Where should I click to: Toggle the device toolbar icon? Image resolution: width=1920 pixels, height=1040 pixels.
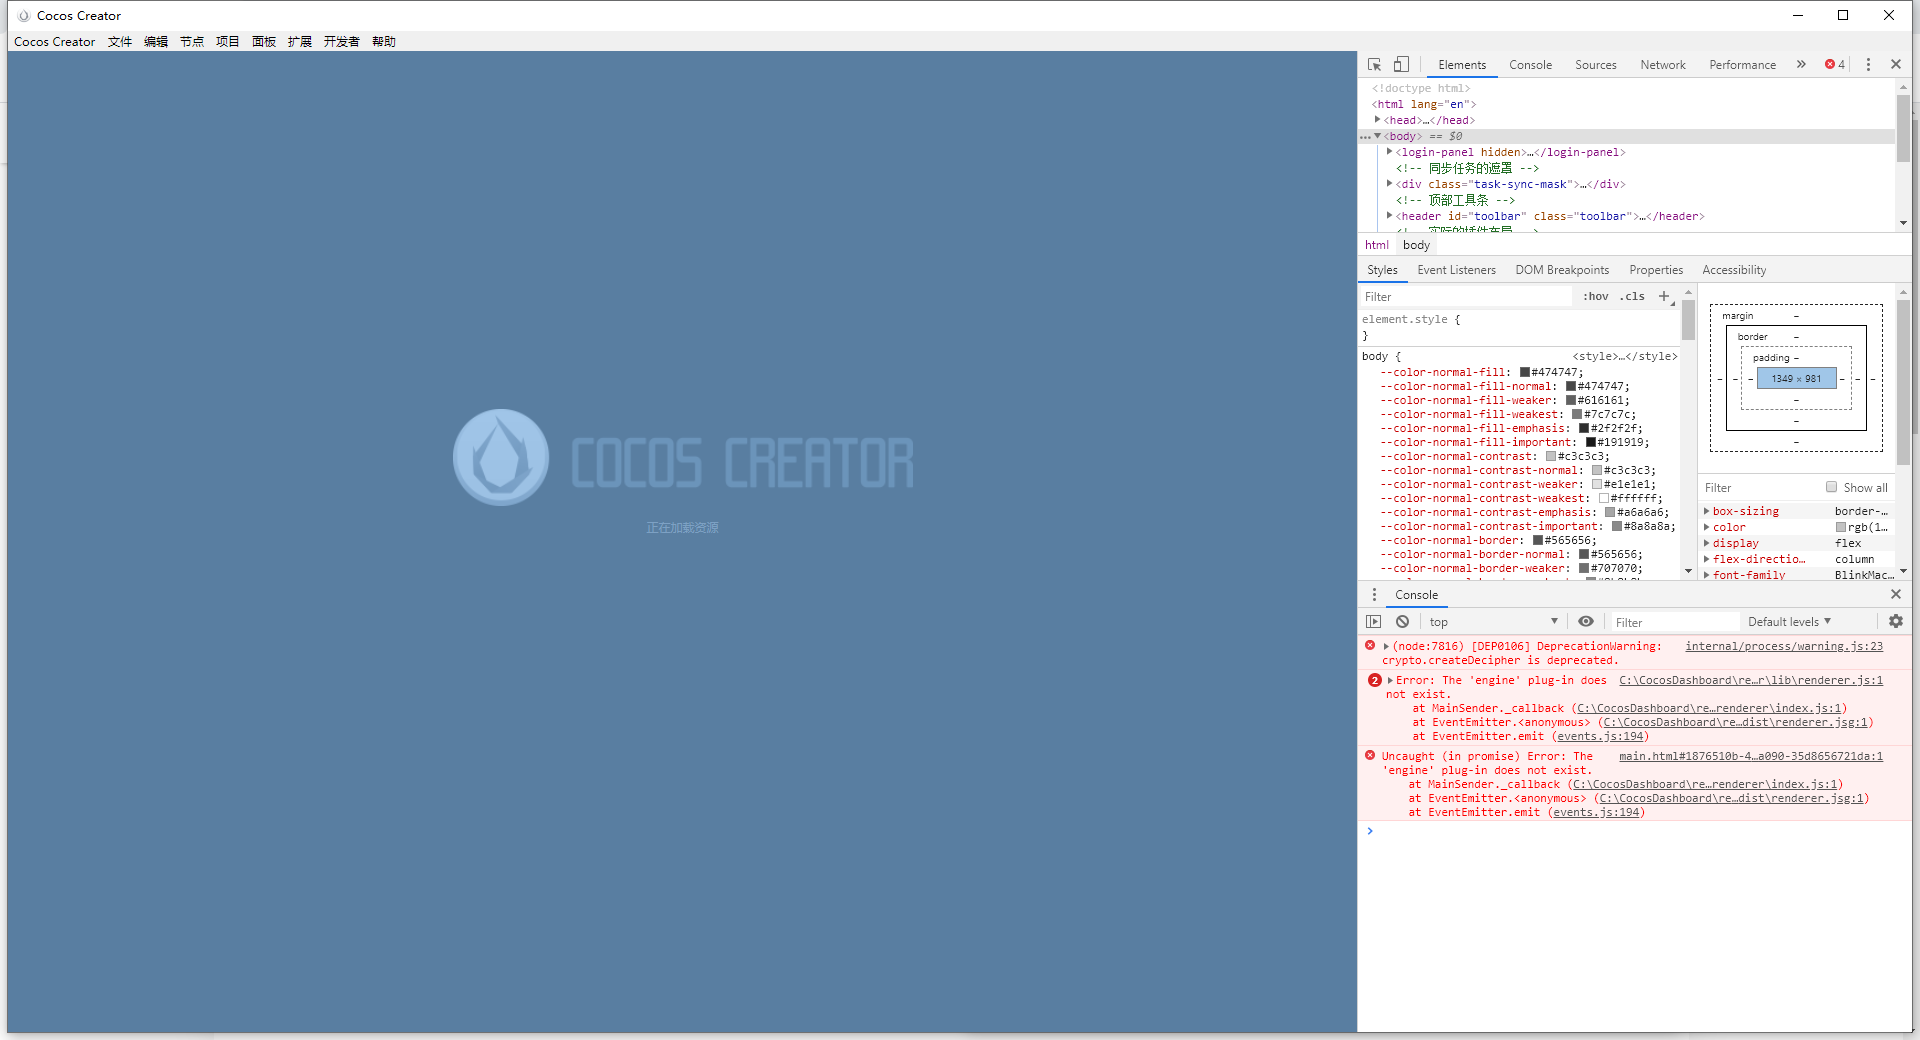1401,64
